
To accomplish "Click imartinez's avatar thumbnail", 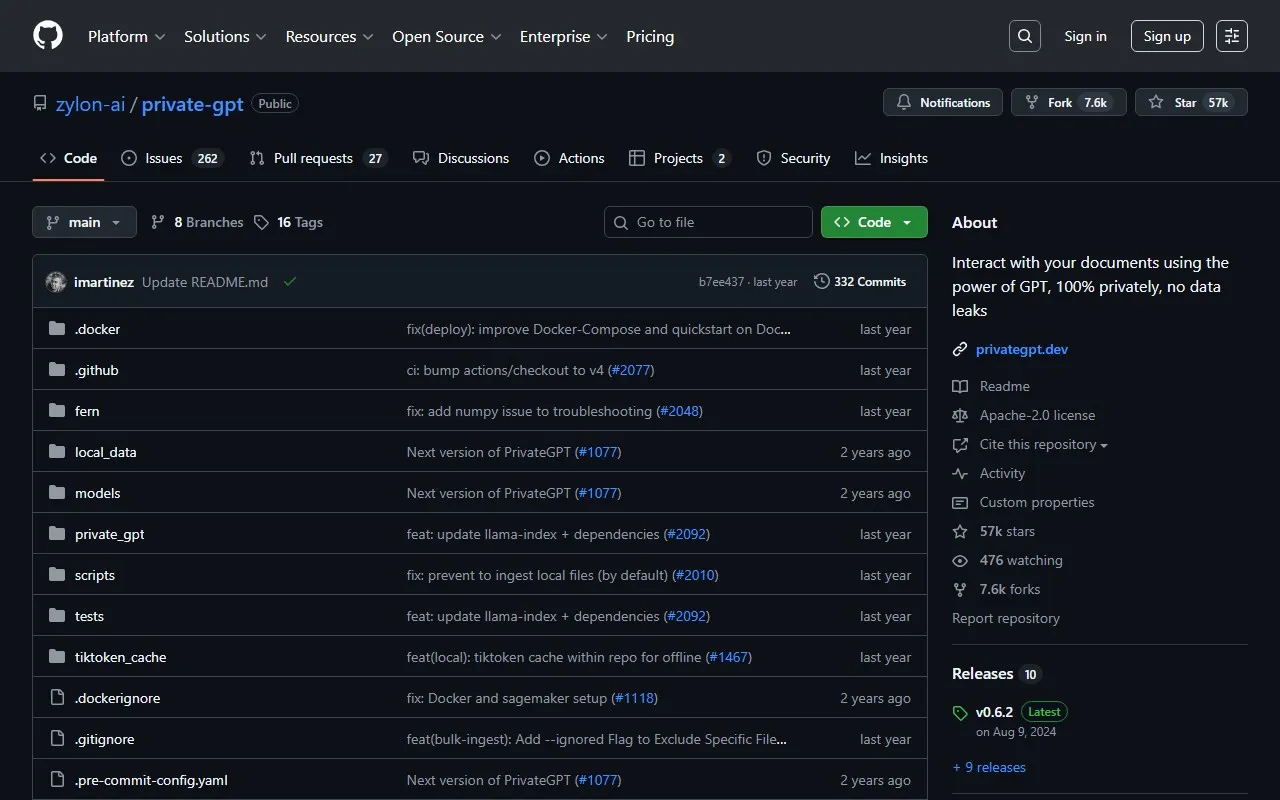I will pyautogui.click(x=56, y=282).
